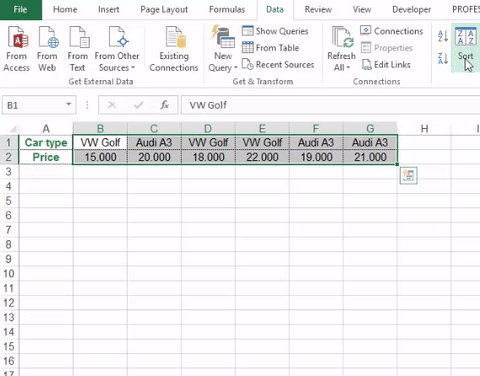Viewport: 480px width, 376px height.
Task: Sort A to Z ascending
Action: (x=443, y=36)
